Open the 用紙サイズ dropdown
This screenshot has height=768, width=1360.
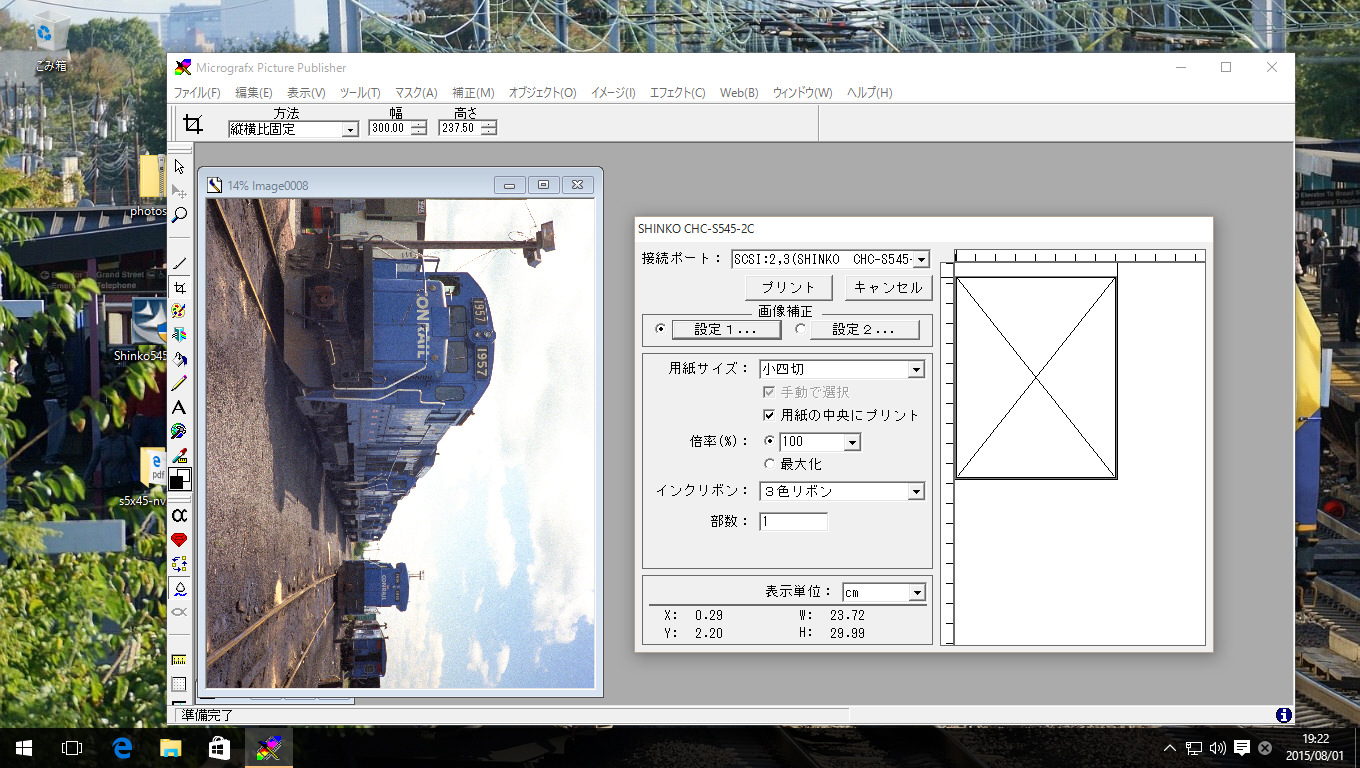point(915,370)
